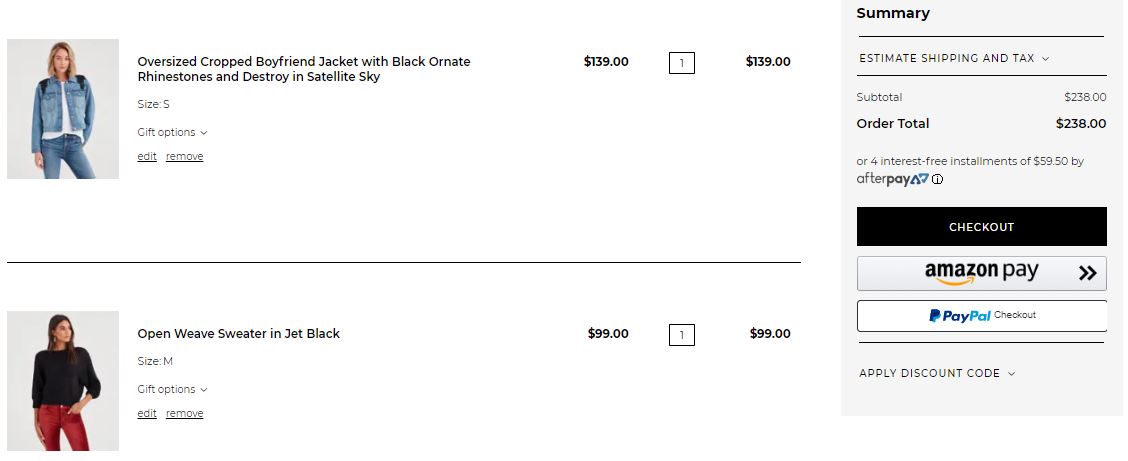Click the Afterpay info icon
The height and width of the screenshot is (461, 1128).
[938, 180]
